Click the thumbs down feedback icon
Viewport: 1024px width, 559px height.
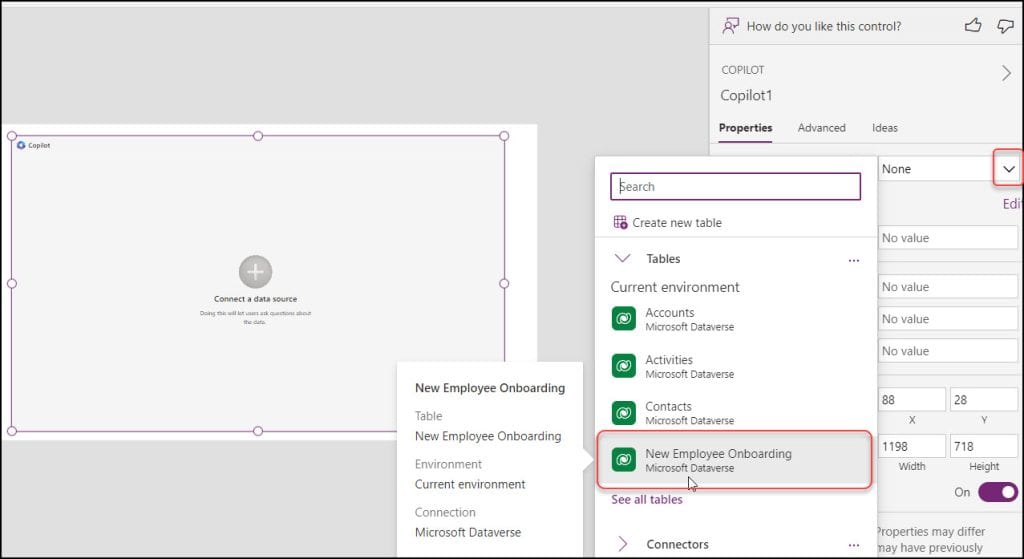click(1005, 26)
